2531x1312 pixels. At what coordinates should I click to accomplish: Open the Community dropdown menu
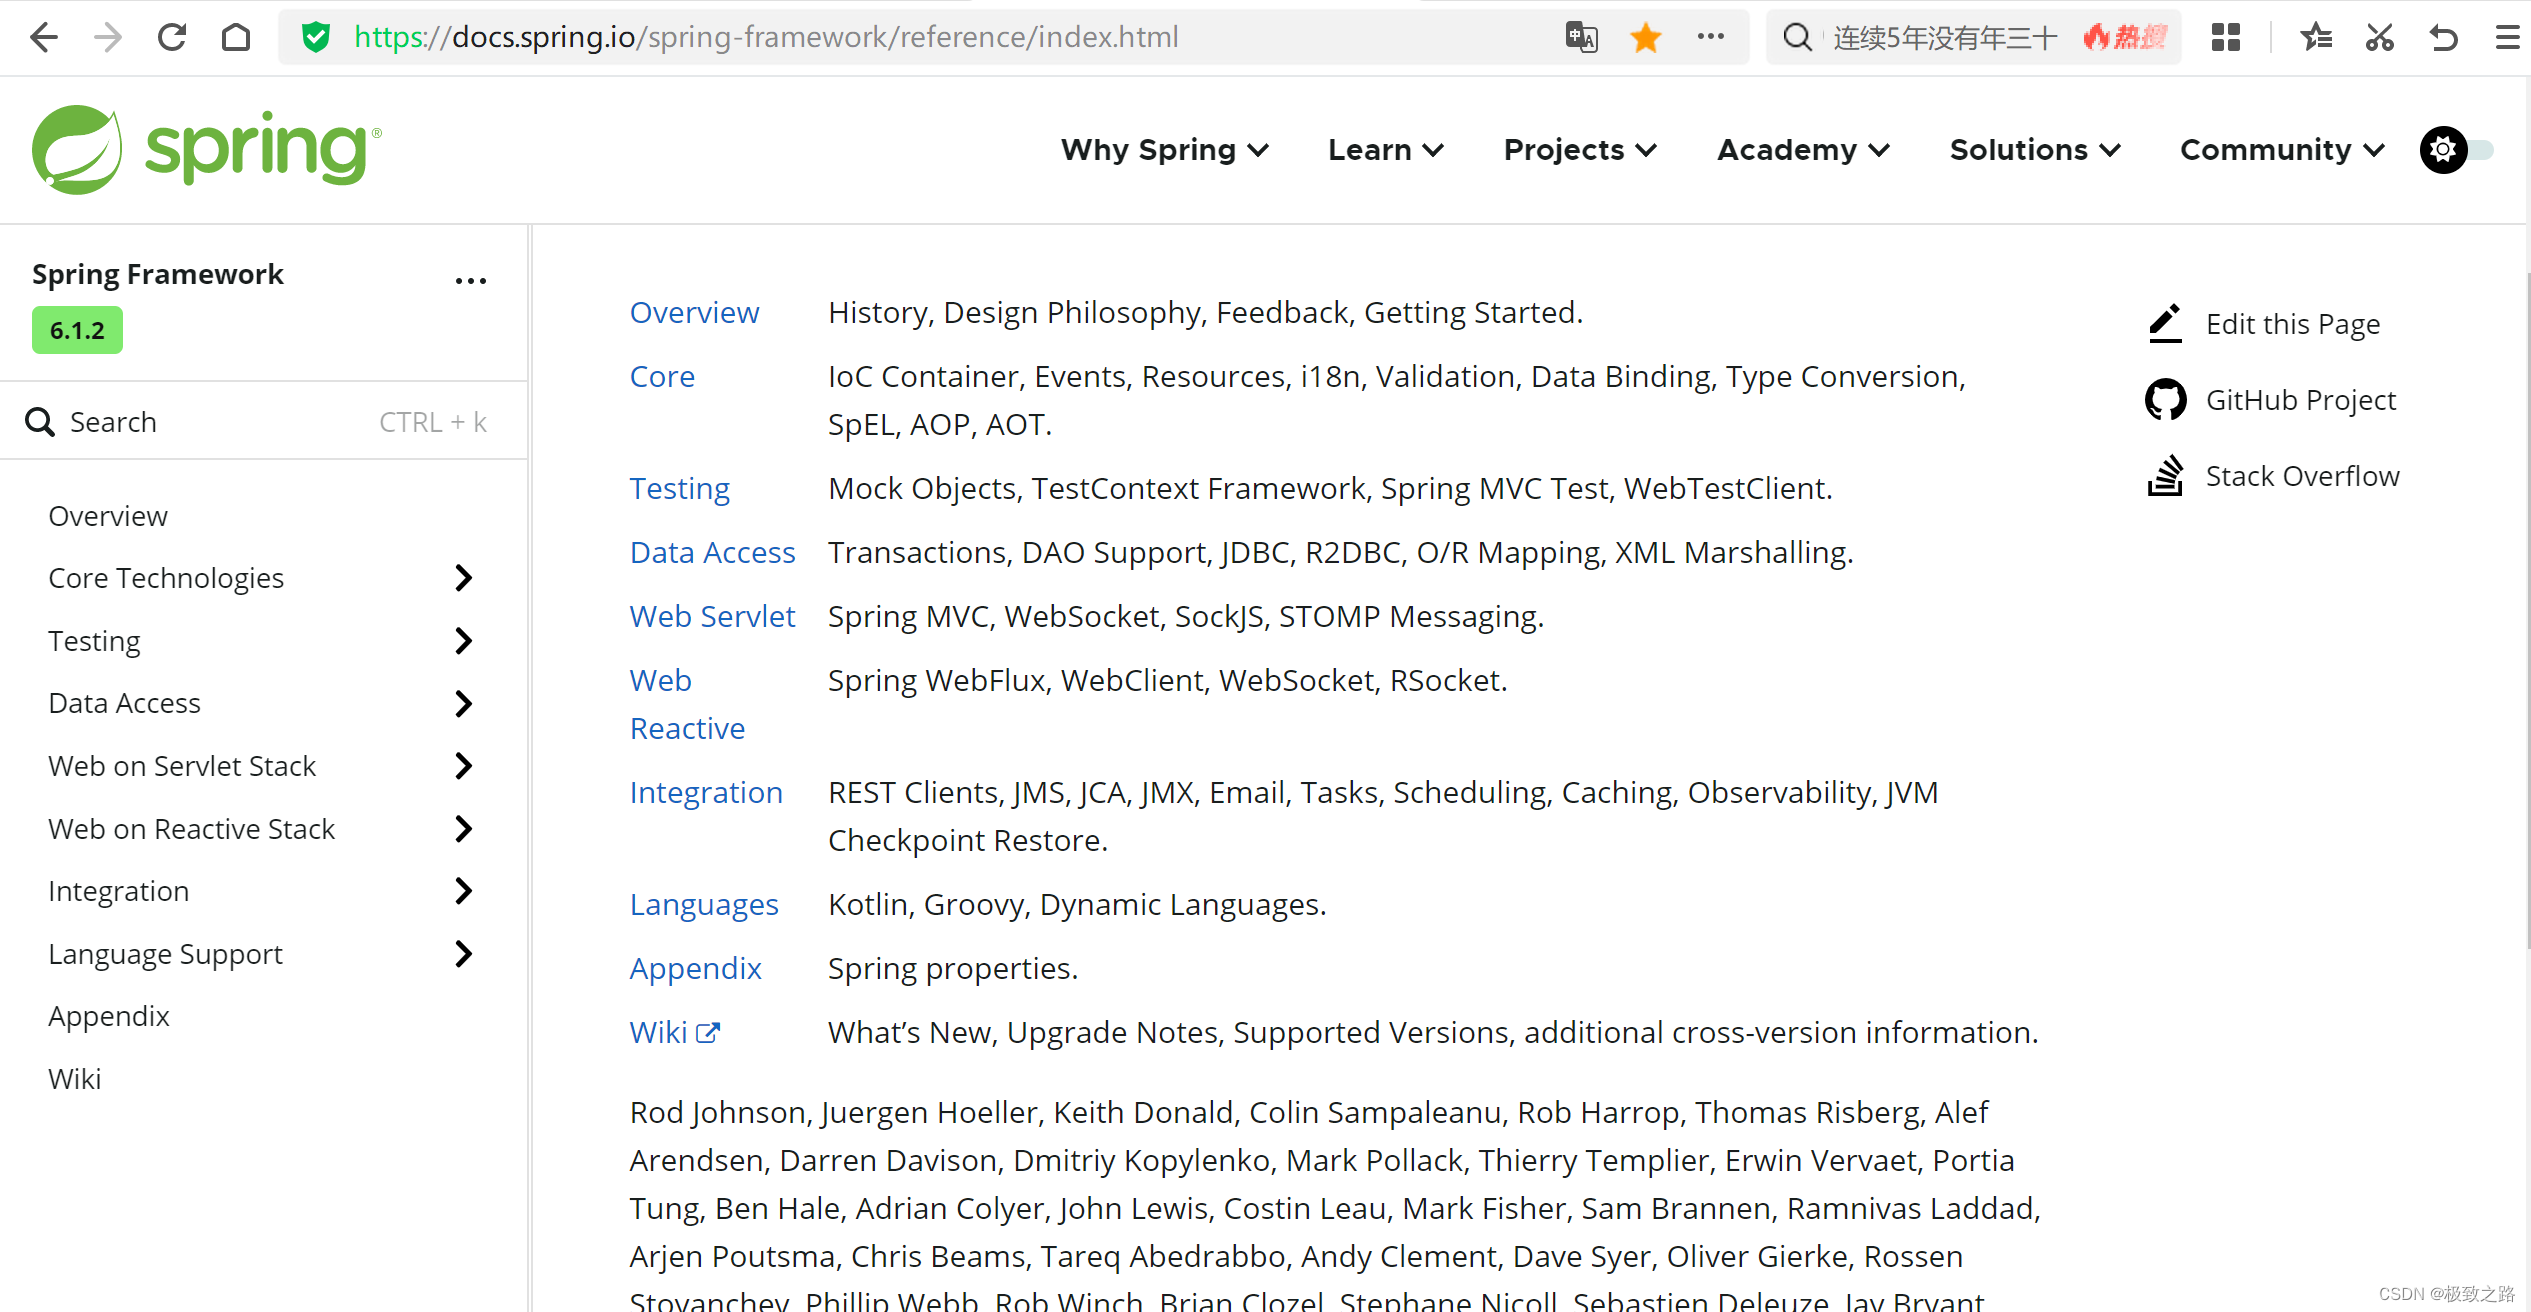tap(2282, 150)
